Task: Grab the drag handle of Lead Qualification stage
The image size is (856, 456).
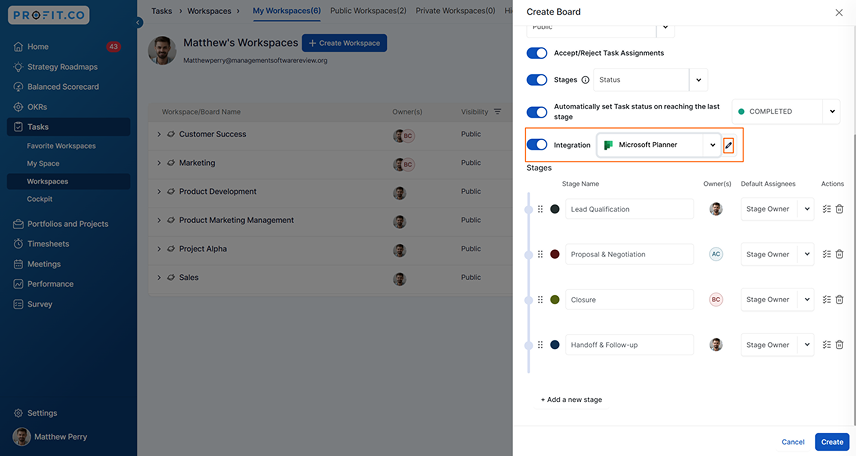Action: coord(540,209)
